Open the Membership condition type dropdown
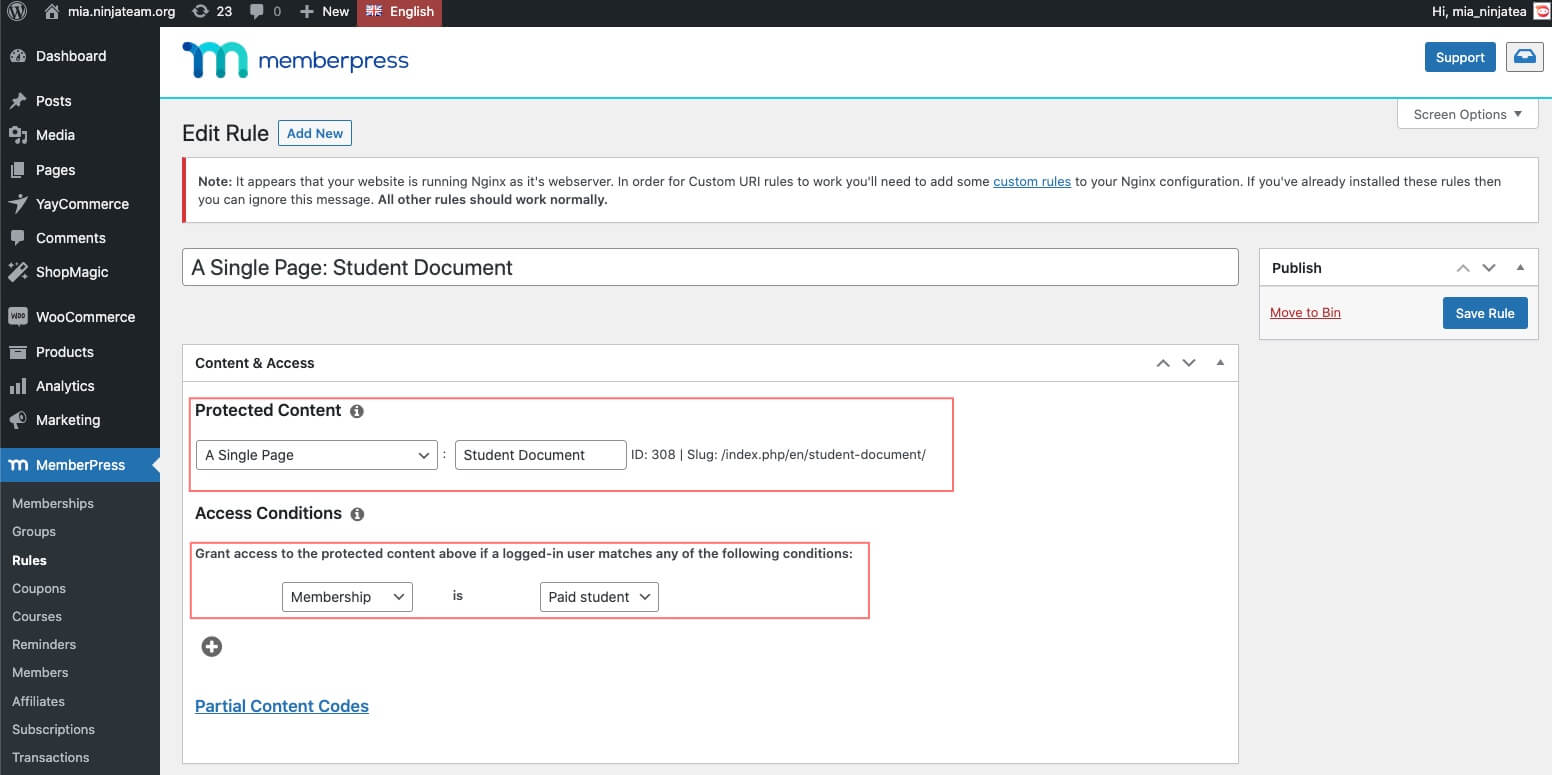 (346, 597)
